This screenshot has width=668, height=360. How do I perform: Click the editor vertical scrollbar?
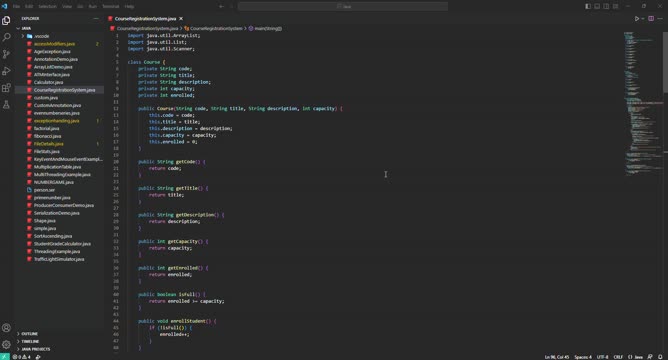[665, 62]
